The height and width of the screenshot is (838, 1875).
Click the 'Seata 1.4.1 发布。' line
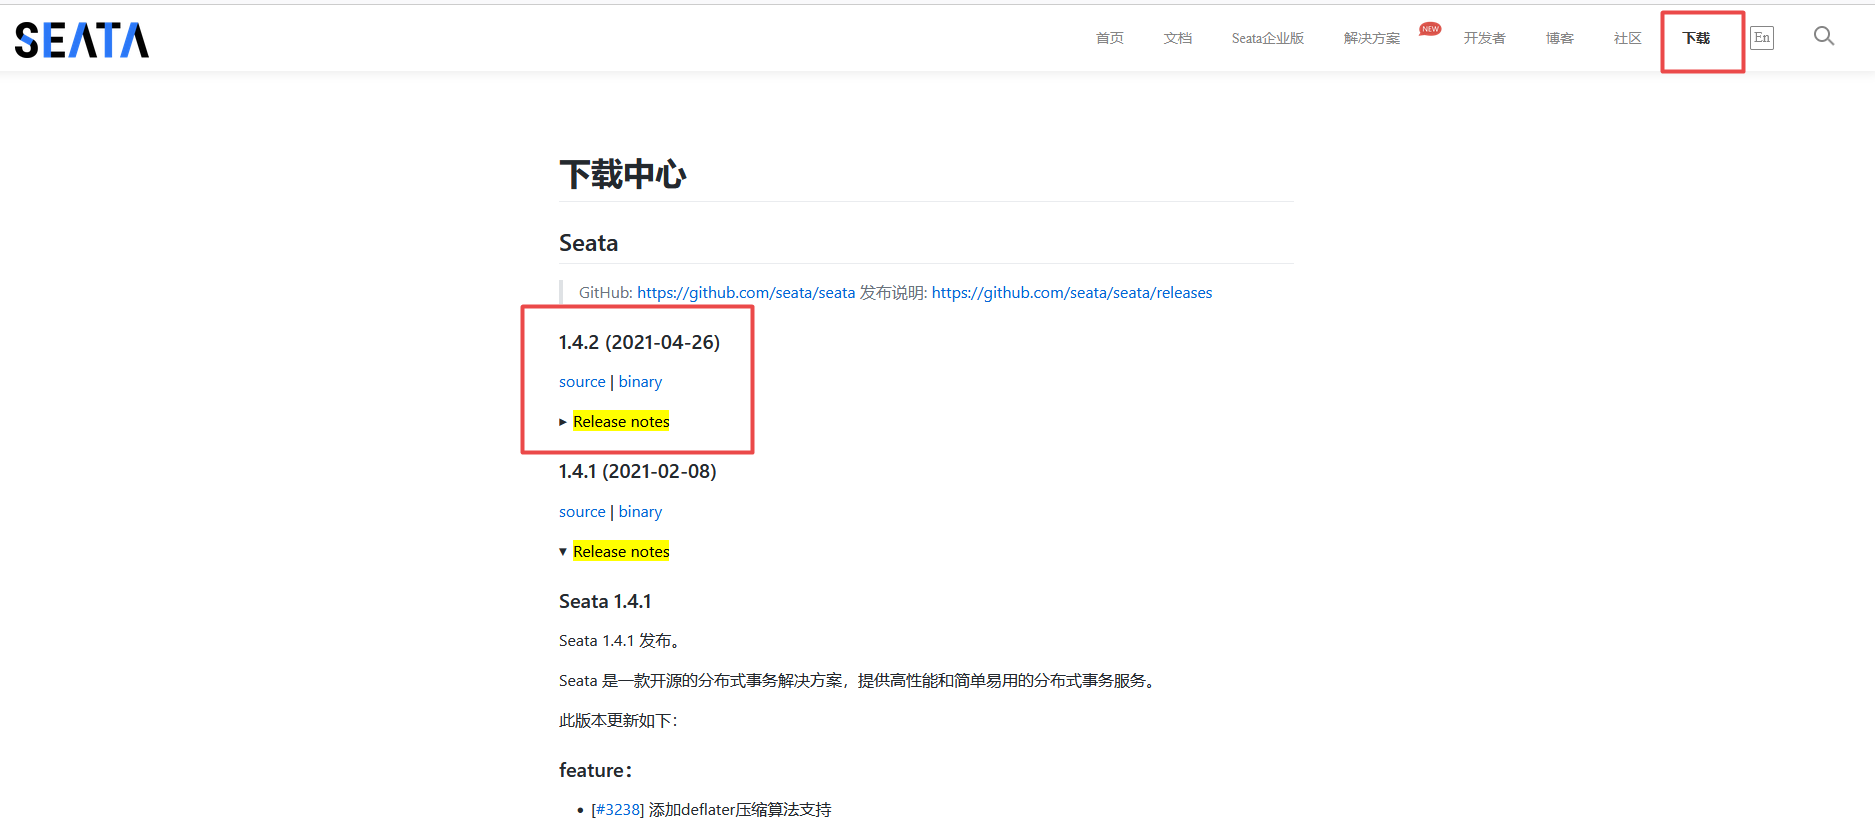pyautogui.click(x=621, y=641)
